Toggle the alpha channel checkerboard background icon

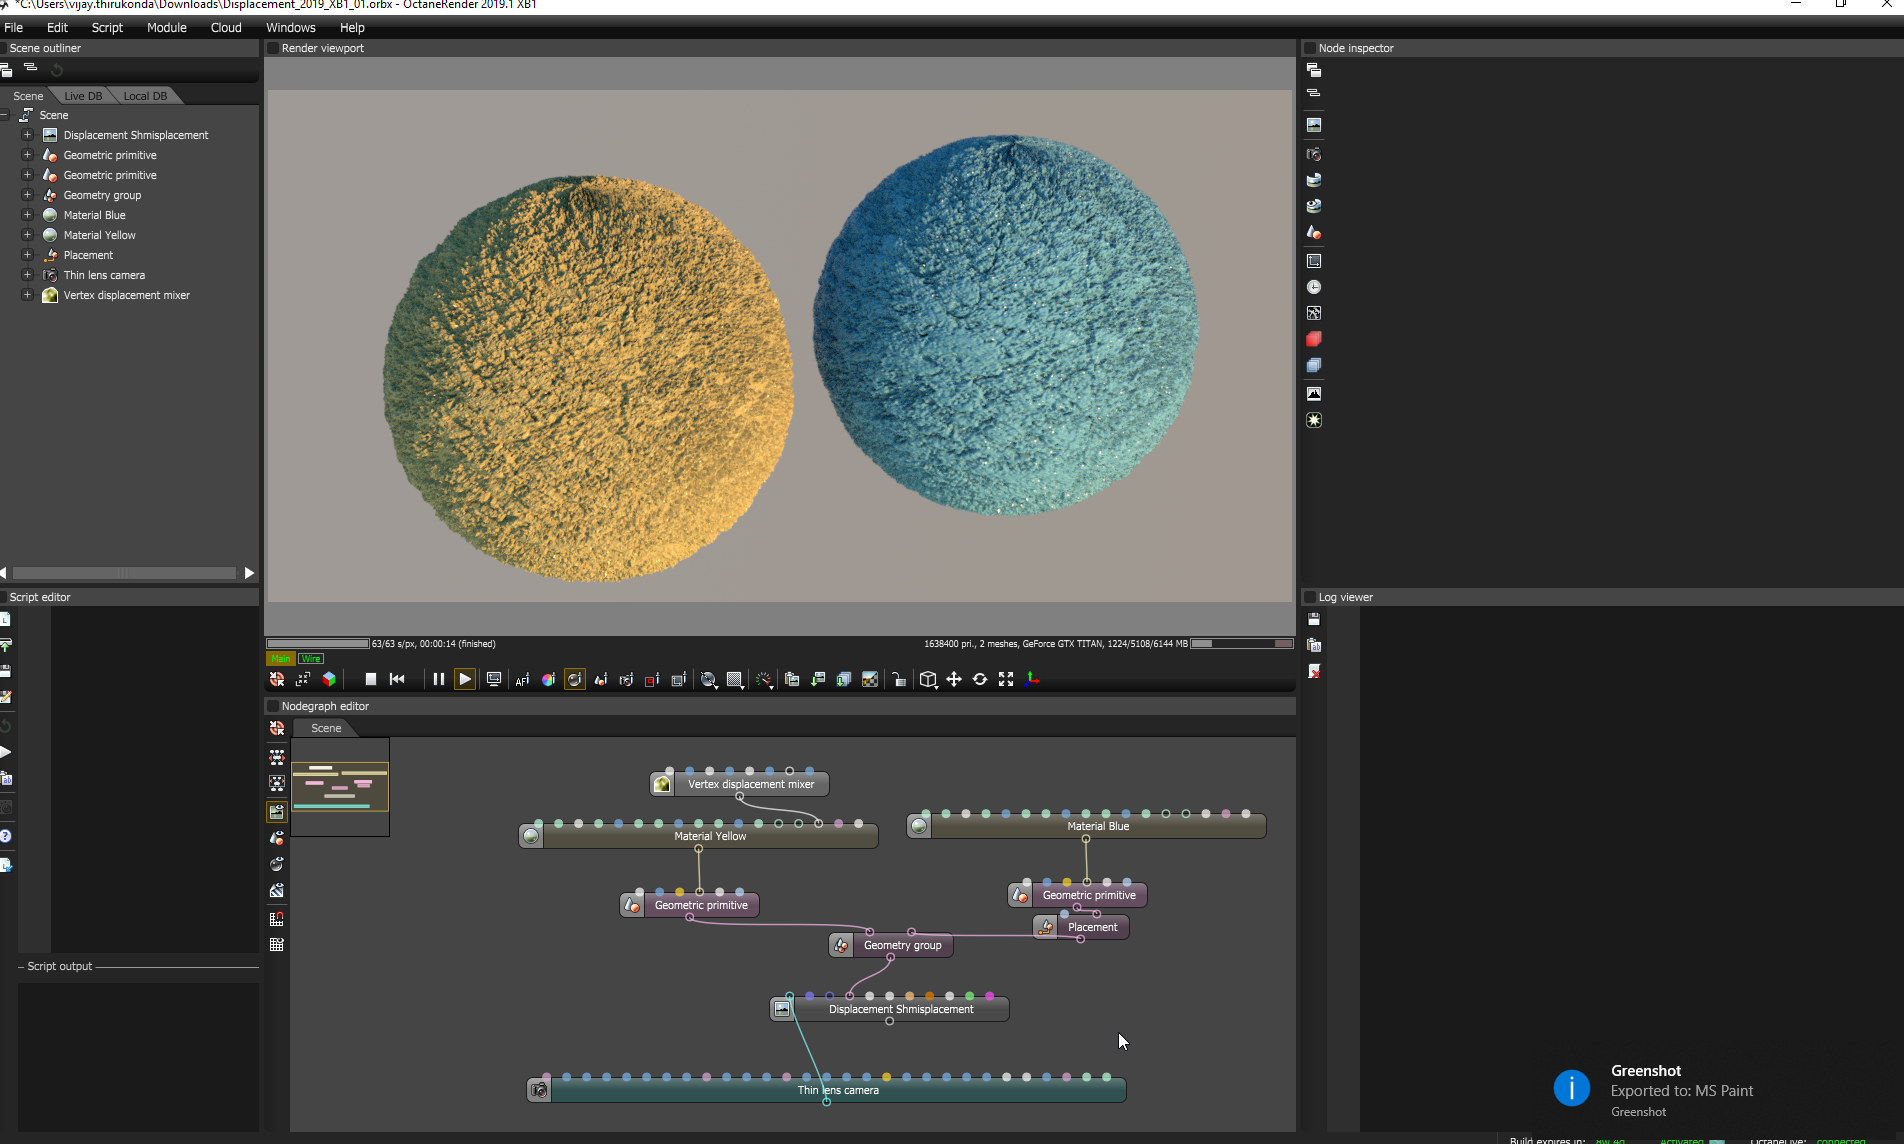870,680
